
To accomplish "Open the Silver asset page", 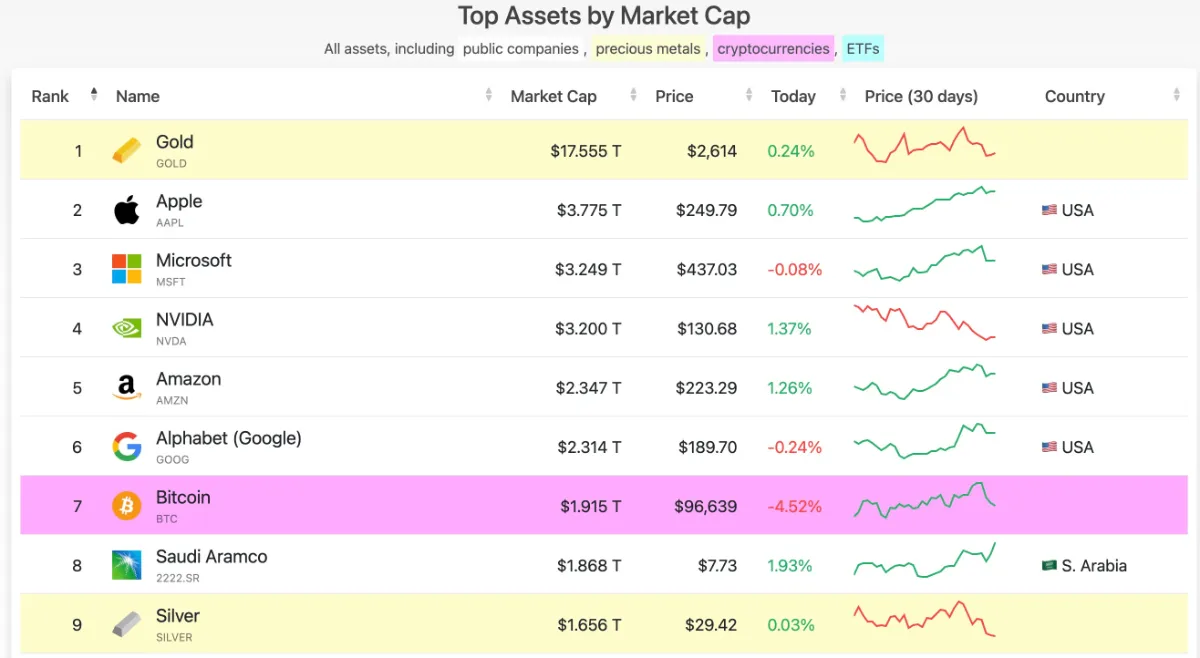I will [178, 615].
